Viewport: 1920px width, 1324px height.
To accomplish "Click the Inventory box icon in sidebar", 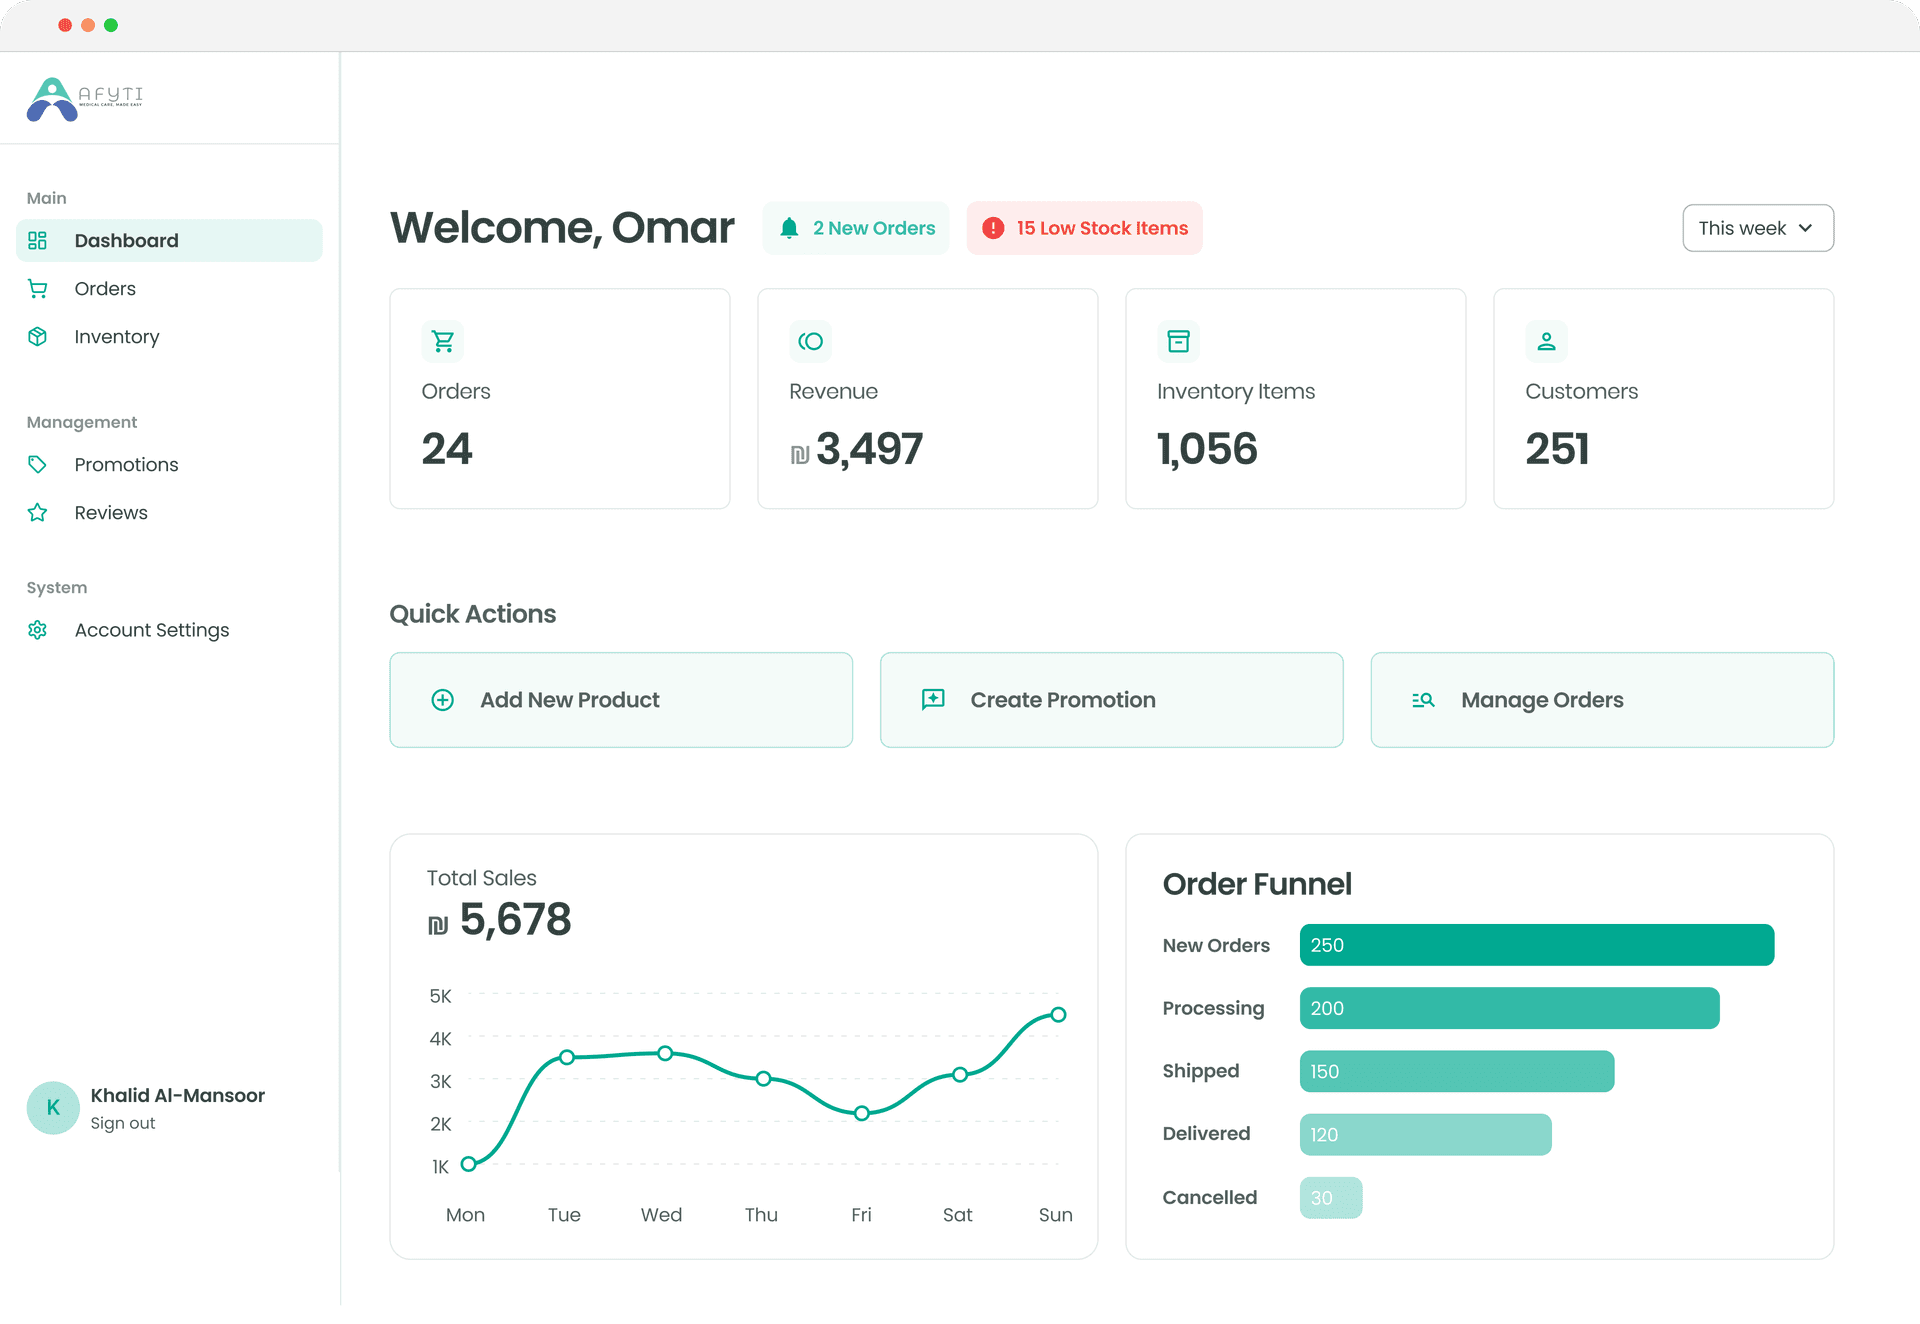I will click(x=38, y=337).
